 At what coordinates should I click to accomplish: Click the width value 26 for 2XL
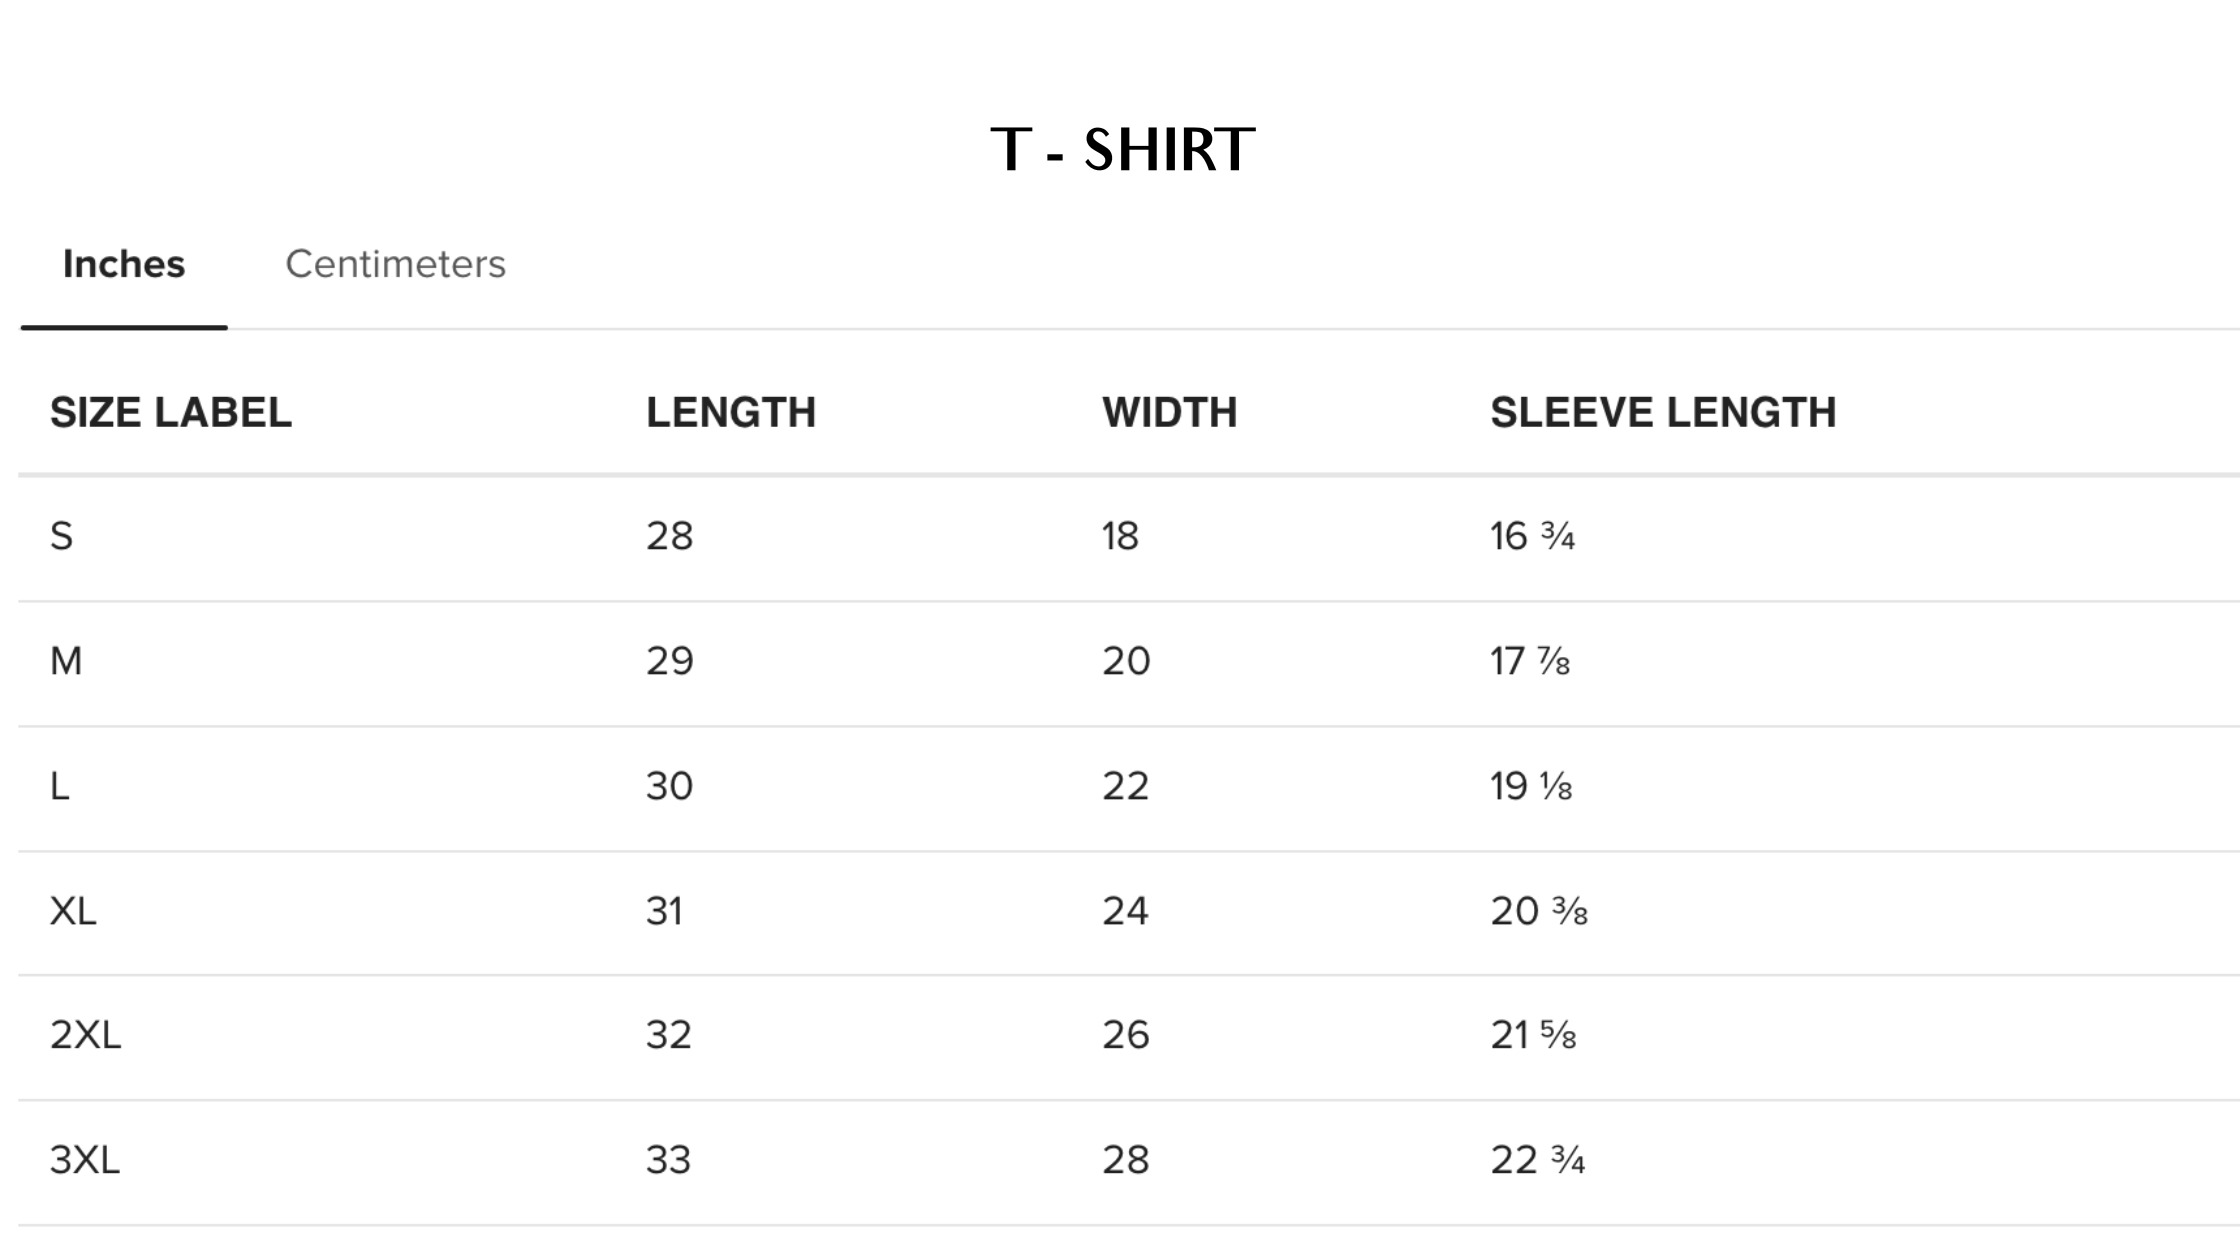1125,1035
